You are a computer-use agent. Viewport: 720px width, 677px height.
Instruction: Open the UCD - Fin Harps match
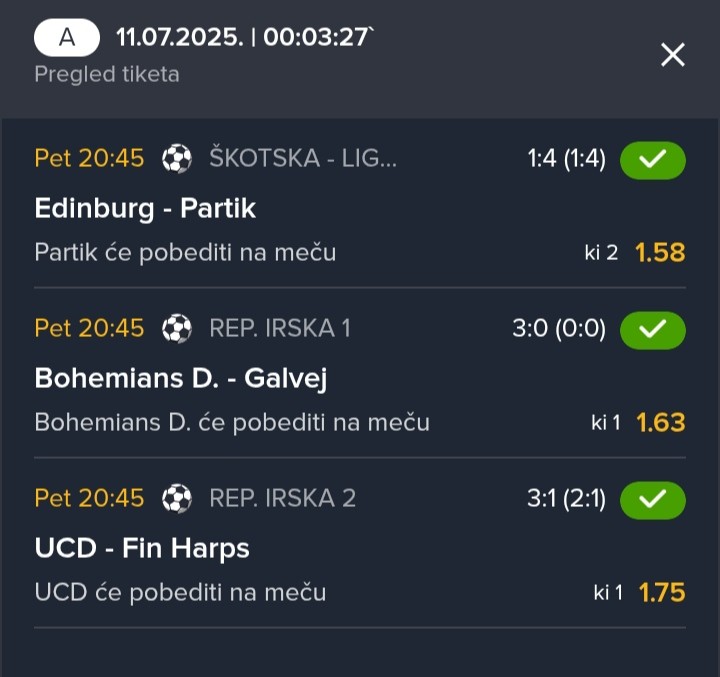click(142, 548)
